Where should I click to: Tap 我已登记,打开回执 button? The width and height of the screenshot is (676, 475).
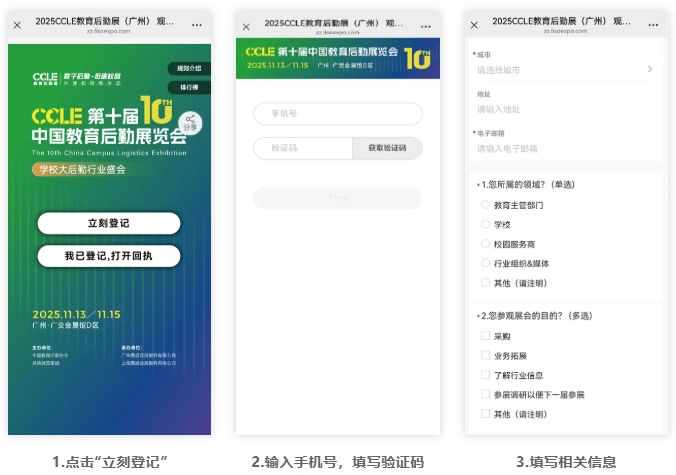tap(109, 256)
